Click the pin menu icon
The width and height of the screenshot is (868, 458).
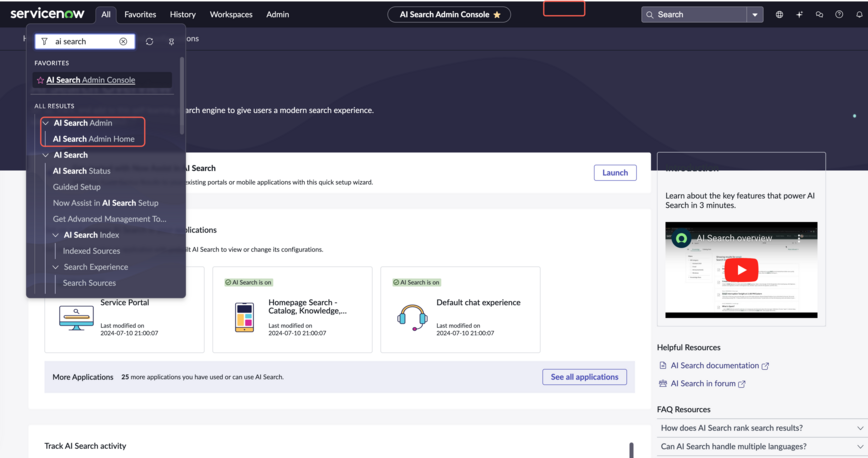pyautogui.click(x=171, y=42)
